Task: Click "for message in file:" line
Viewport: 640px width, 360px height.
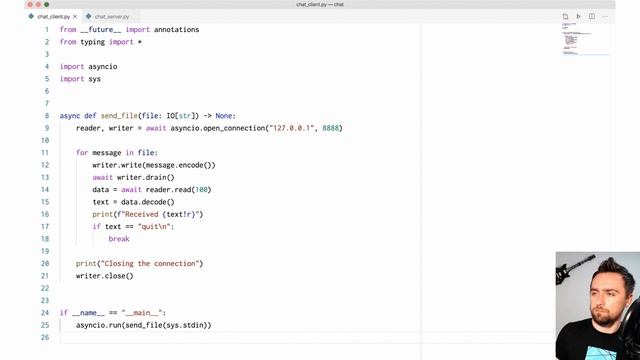Action: coord(117,153)
